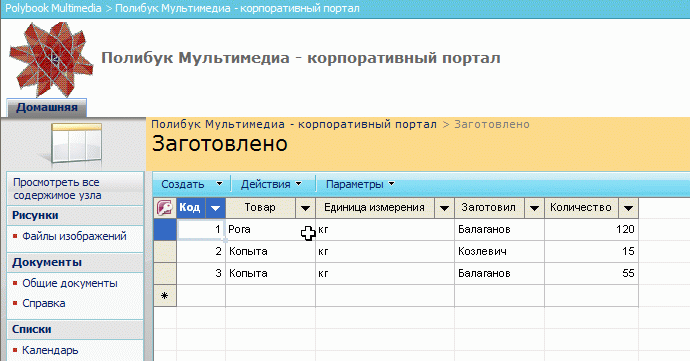The image size is (690, 361).
Task: Click top bar breadcrumb Полибук Мультимедиа - корпоративный портал
Action: click(237, 8)
